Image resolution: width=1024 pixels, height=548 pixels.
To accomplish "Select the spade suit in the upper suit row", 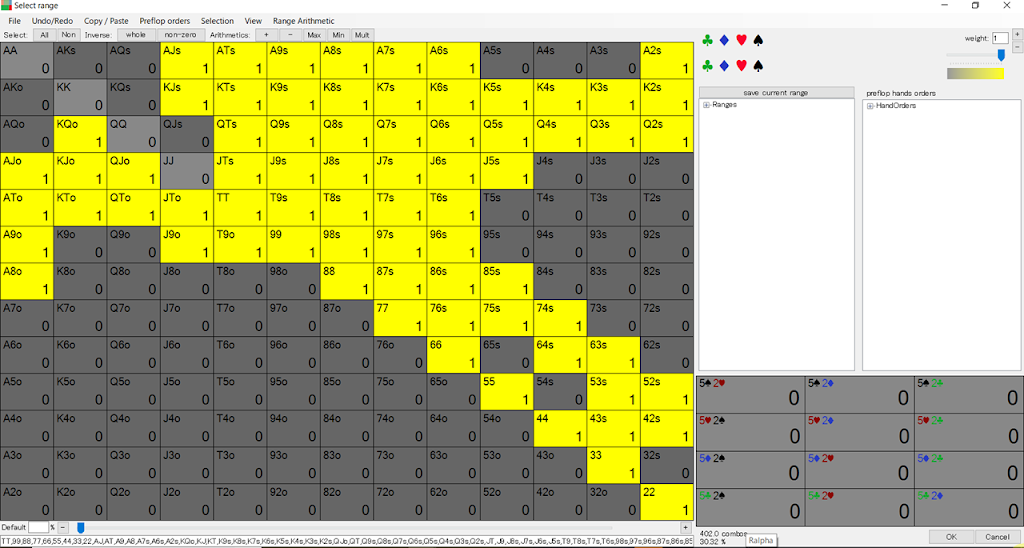I will [758, 40].
